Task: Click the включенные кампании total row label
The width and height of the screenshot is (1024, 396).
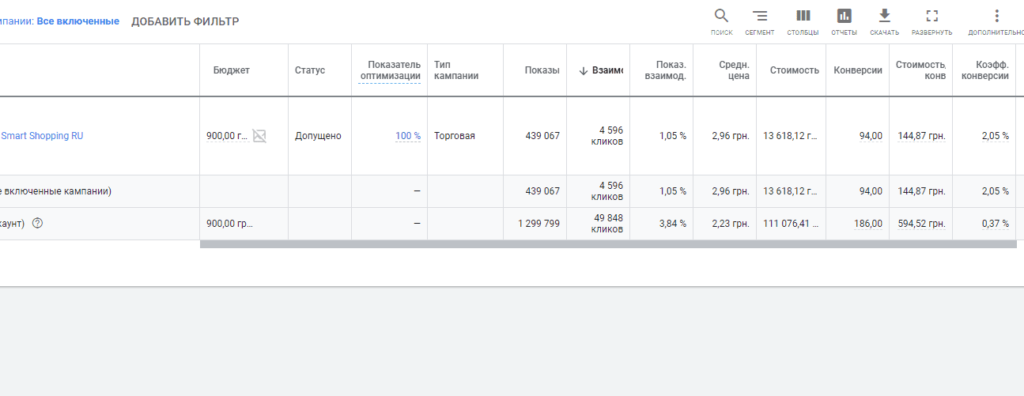Action: point(56,191)
